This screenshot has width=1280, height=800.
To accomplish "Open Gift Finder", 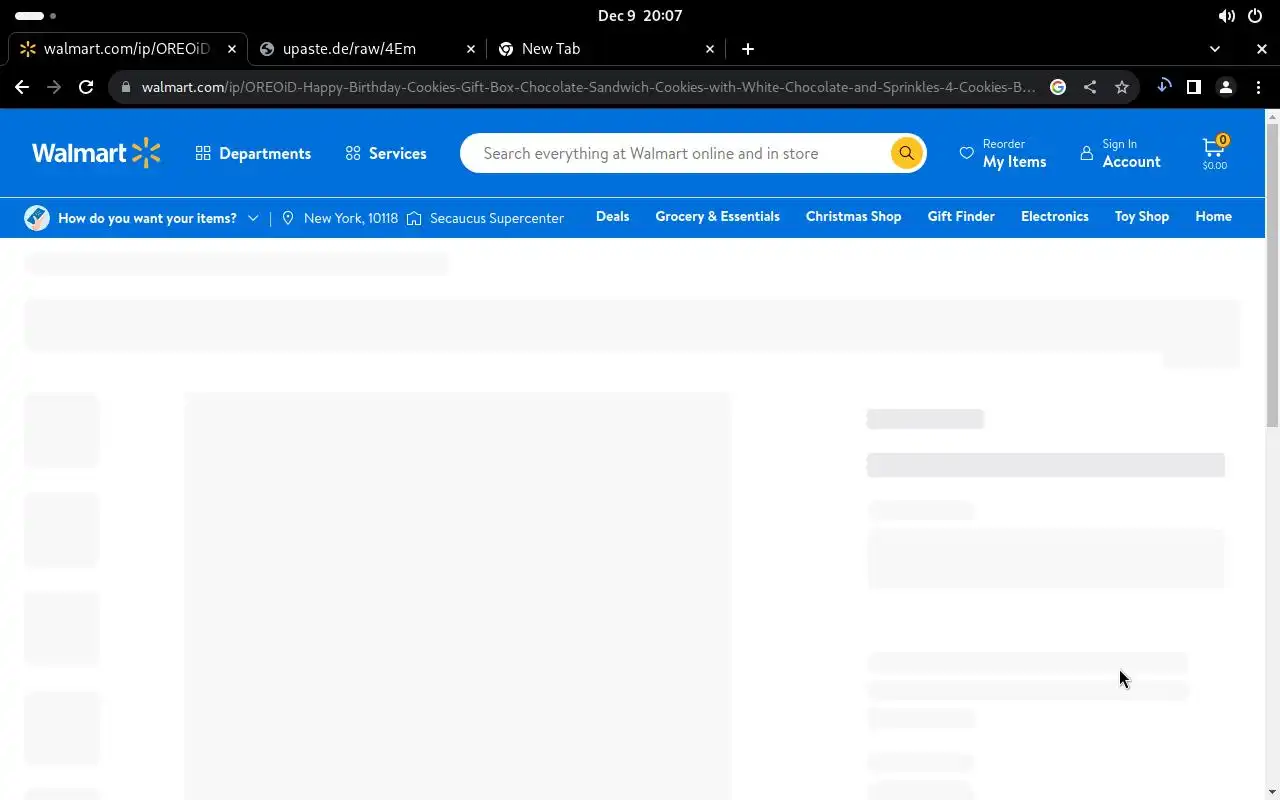I will tap(961, 216).
